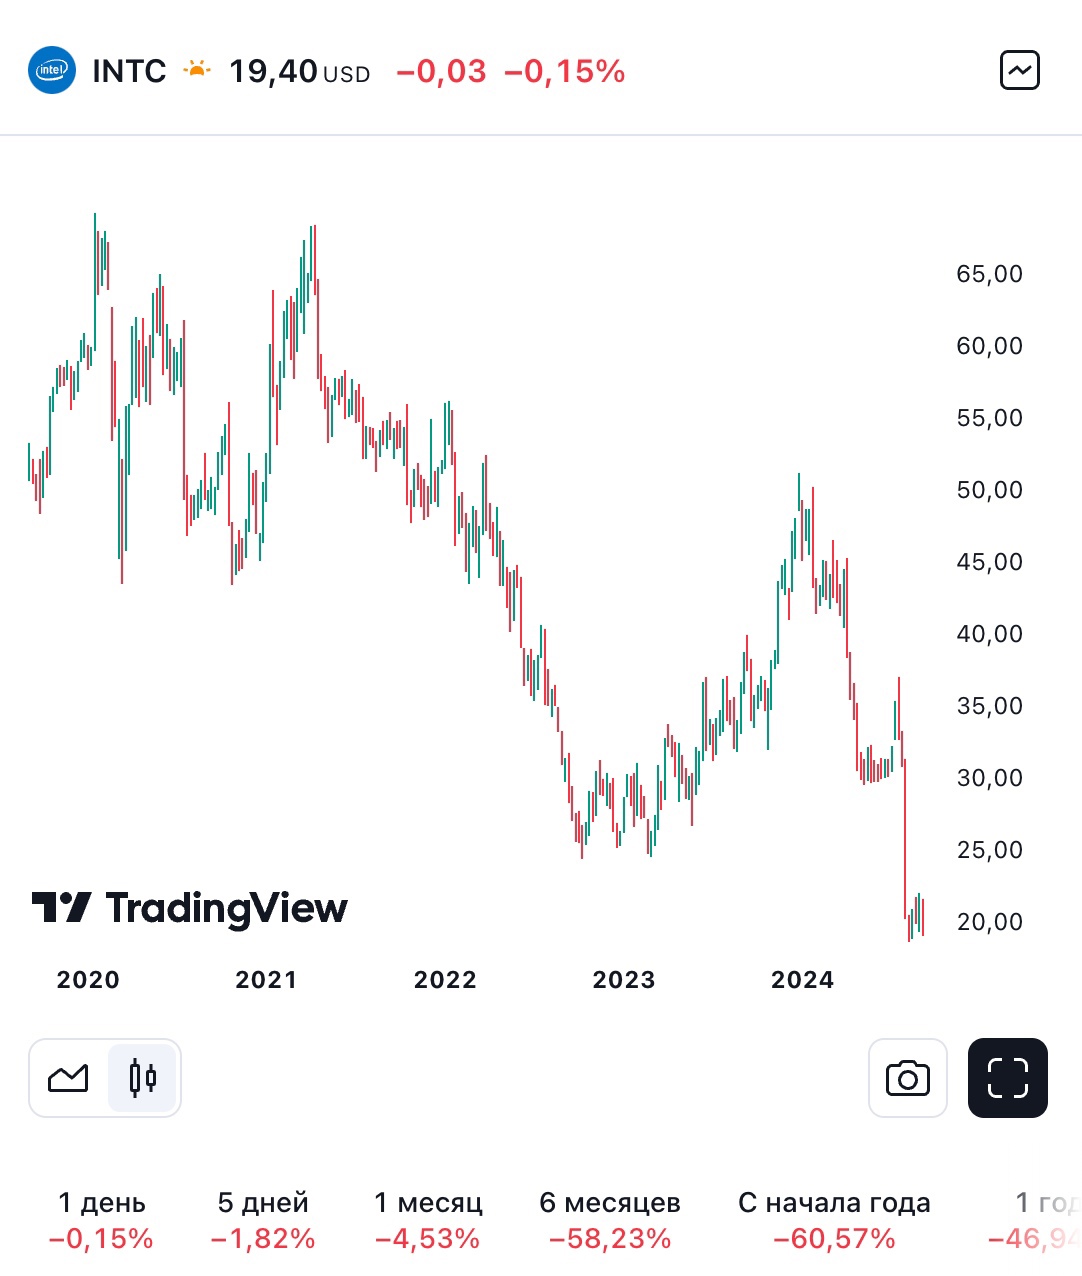Open the chart icon at top right
Image resolution: width=1082 pixels, height=1276 pixels.
(x=1020, y=71)
